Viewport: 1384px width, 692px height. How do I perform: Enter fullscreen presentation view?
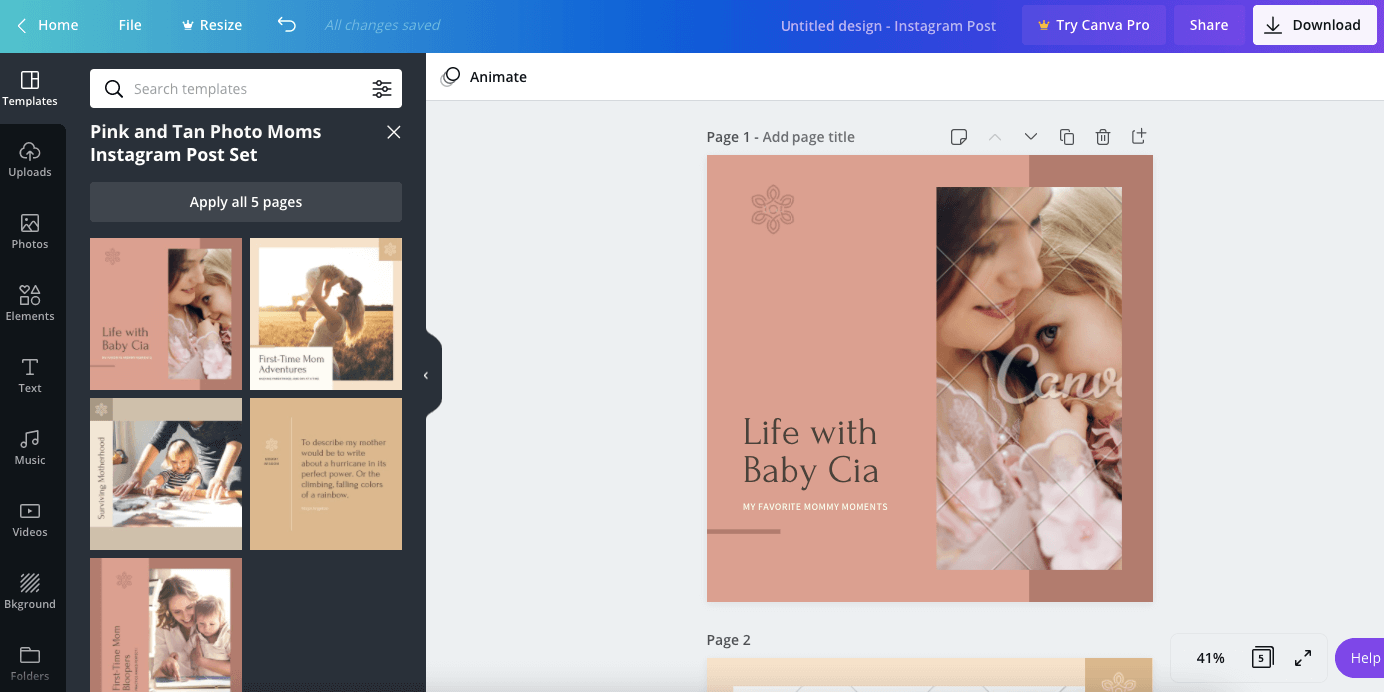click(1302, 657)
